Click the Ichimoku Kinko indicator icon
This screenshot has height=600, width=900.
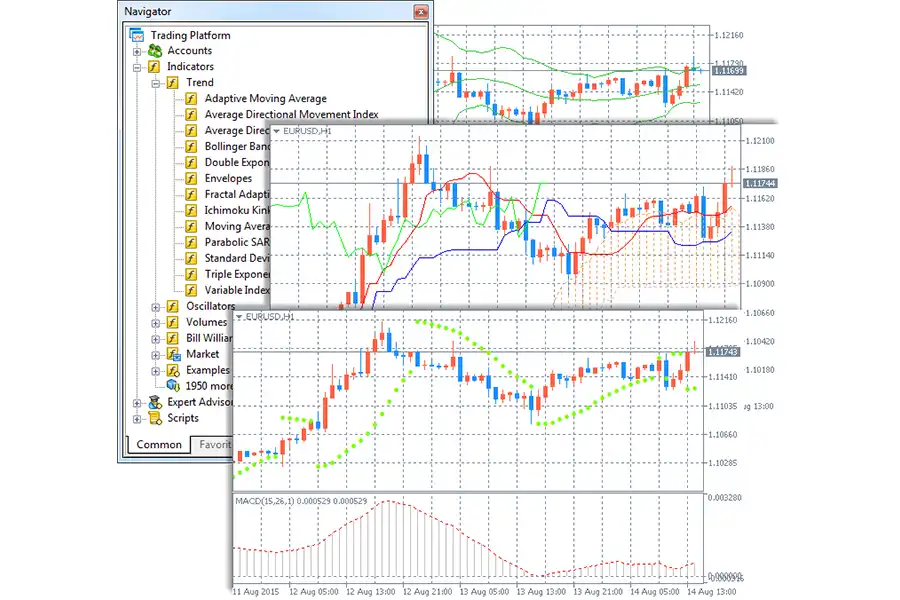(191, 211)
